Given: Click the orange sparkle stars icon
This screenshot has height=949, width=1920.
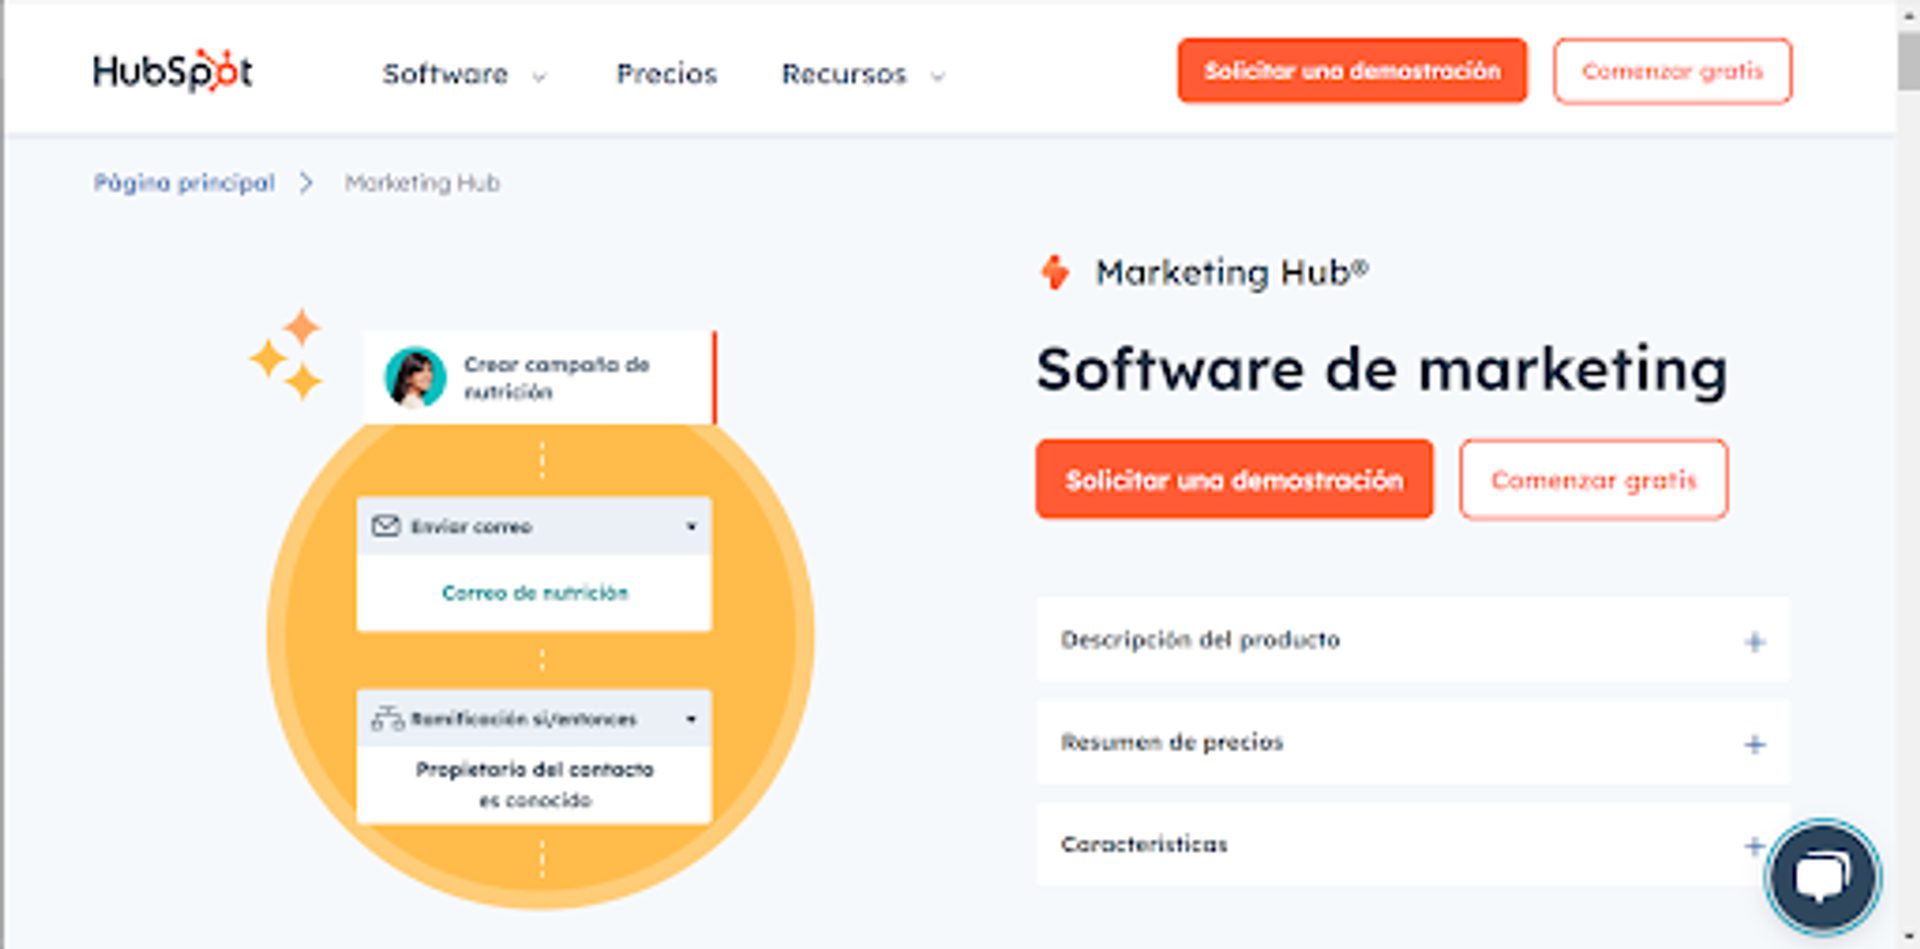Looking at the screenshot, I should [287, 354].
